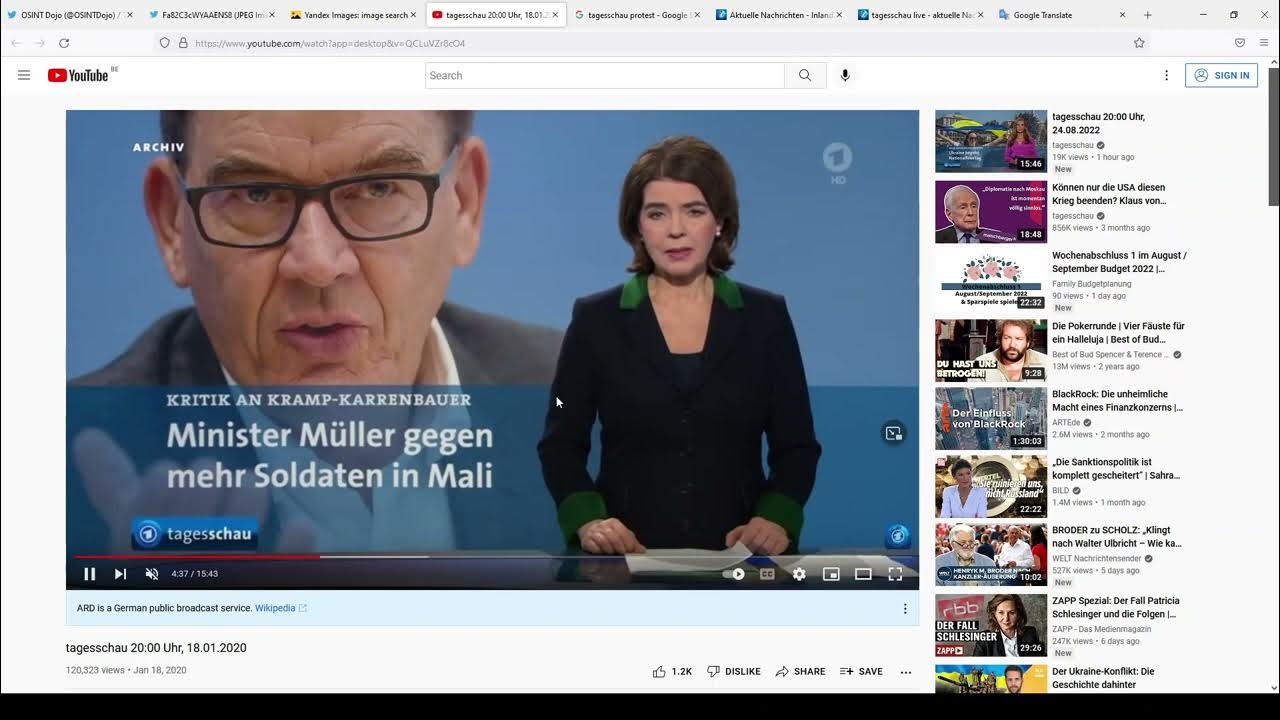Image resolution: width=1280 pixels, height=720 pixels.
Task: Open more actions ellipsis below video
Action: click(x=906, y=672)
